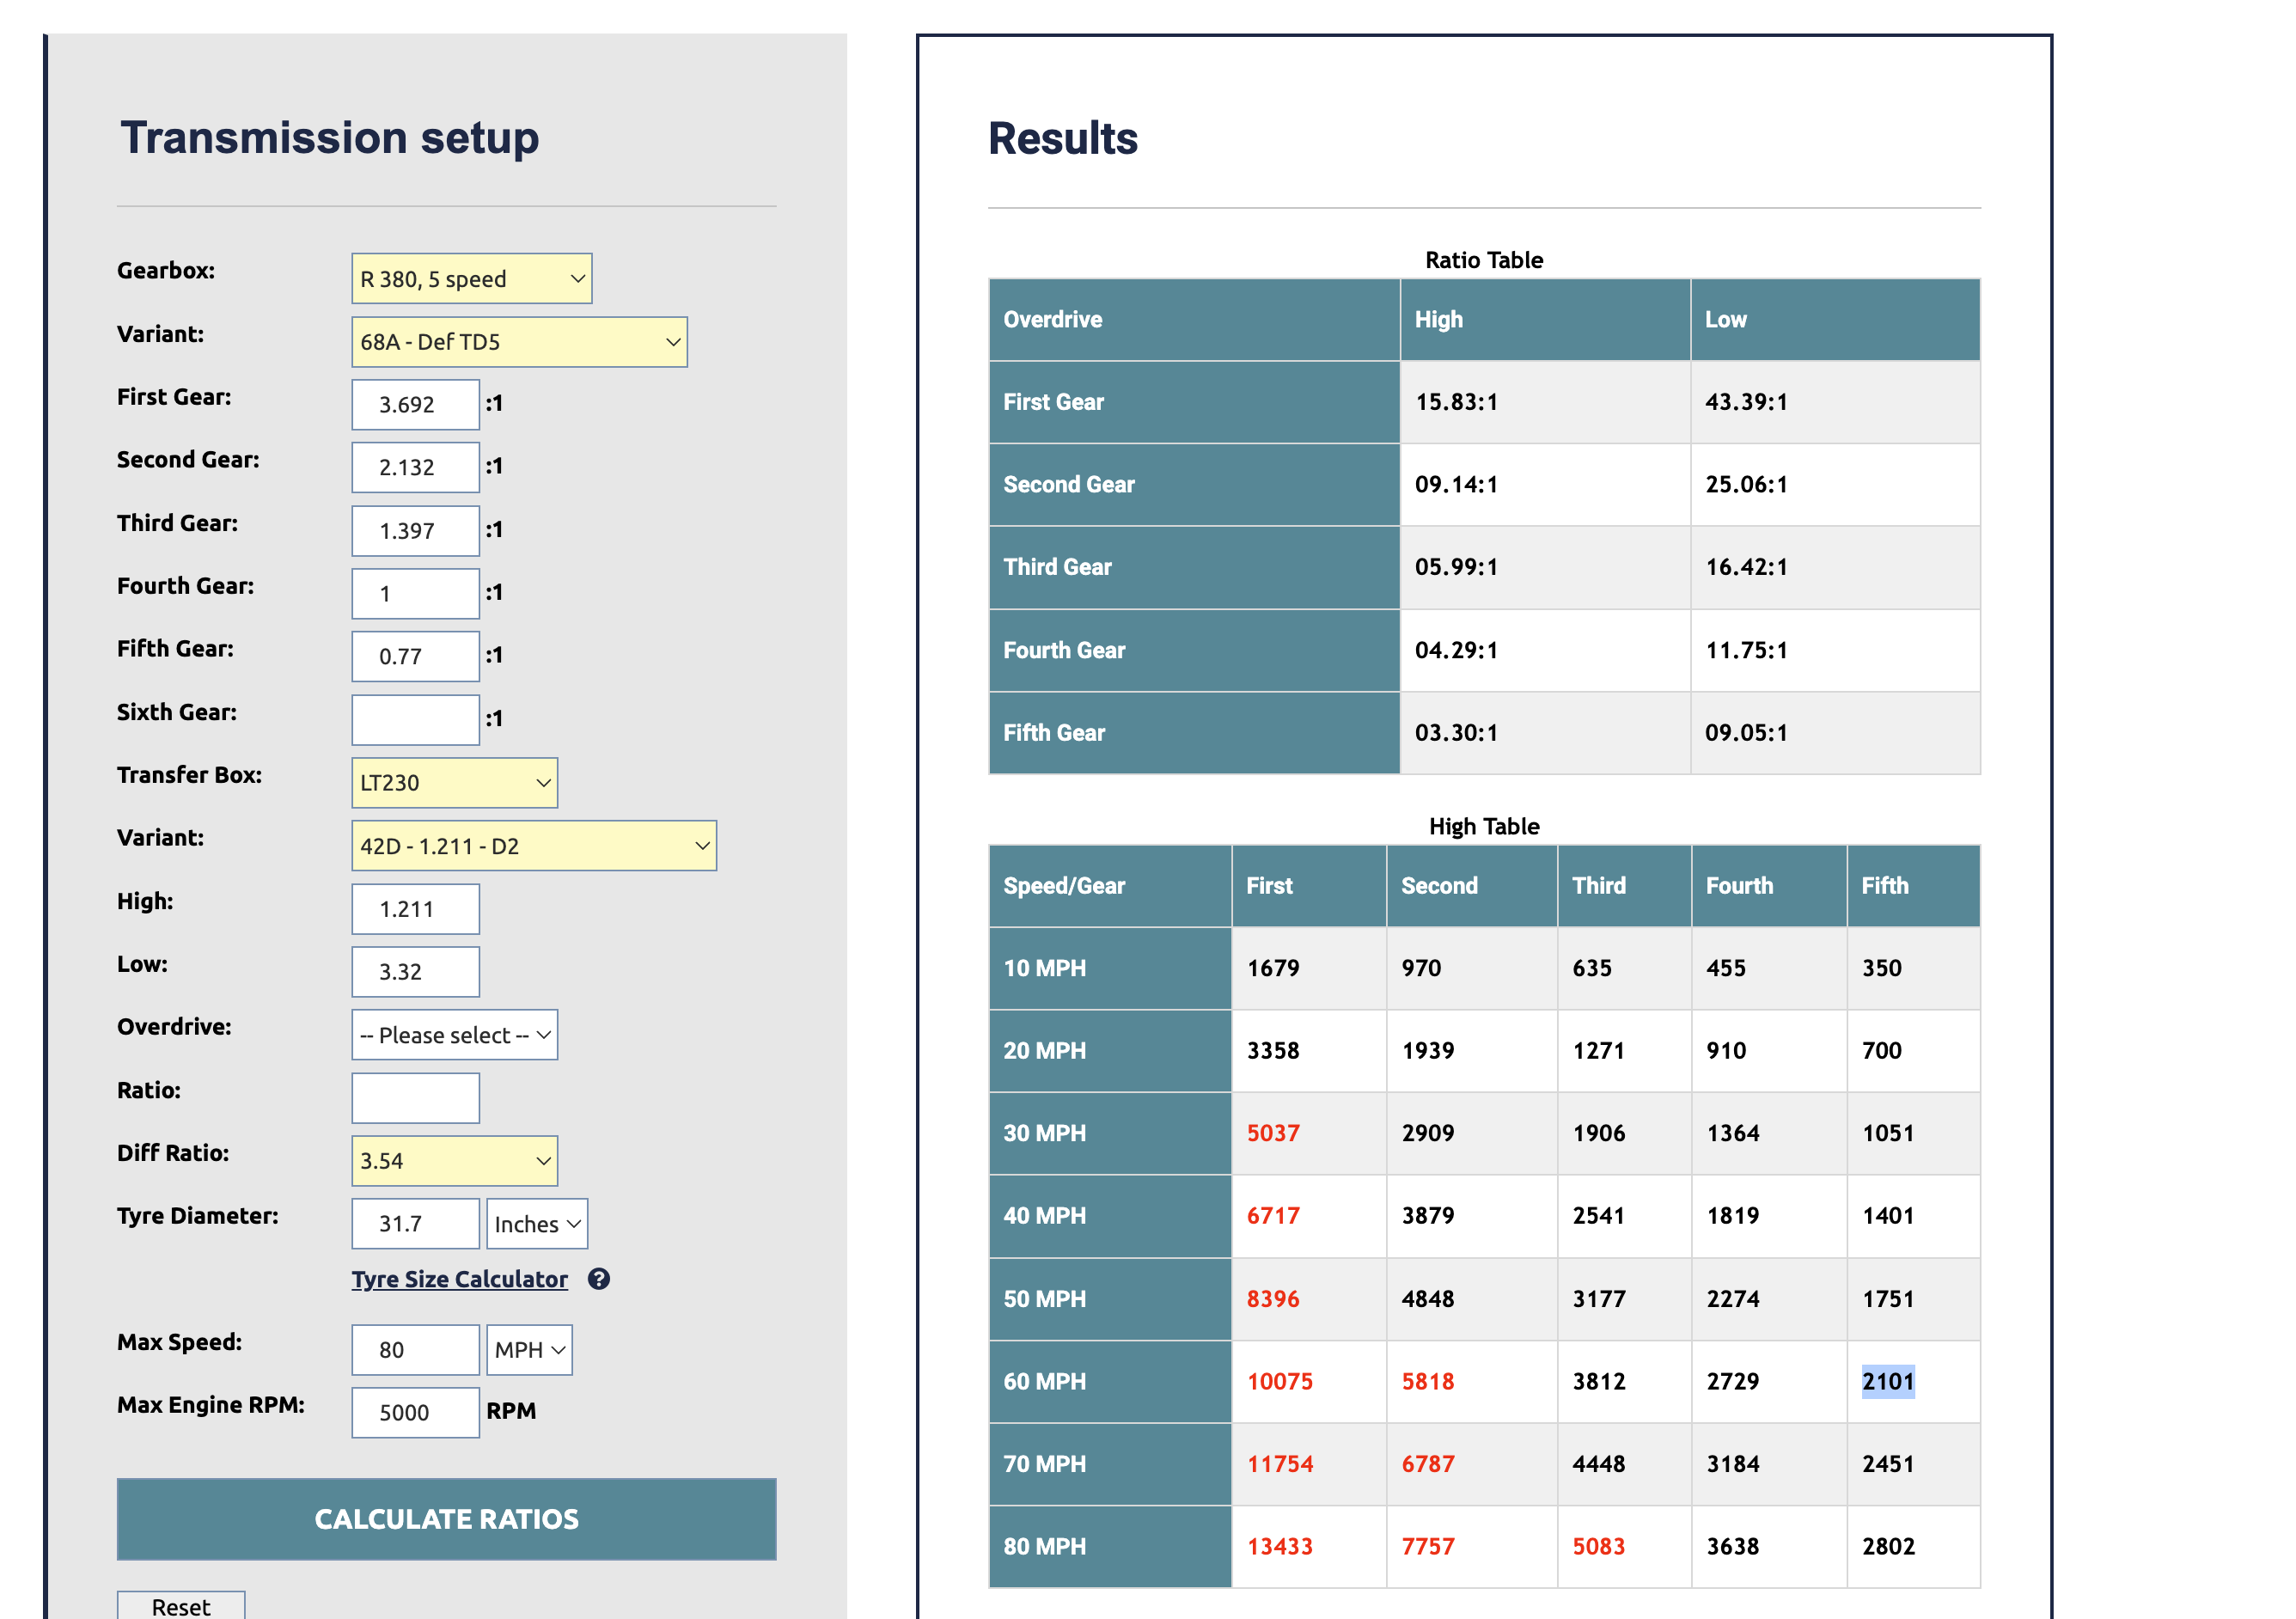
Task: Click the Calculate Ratios button
Action: click(446, 1519)
